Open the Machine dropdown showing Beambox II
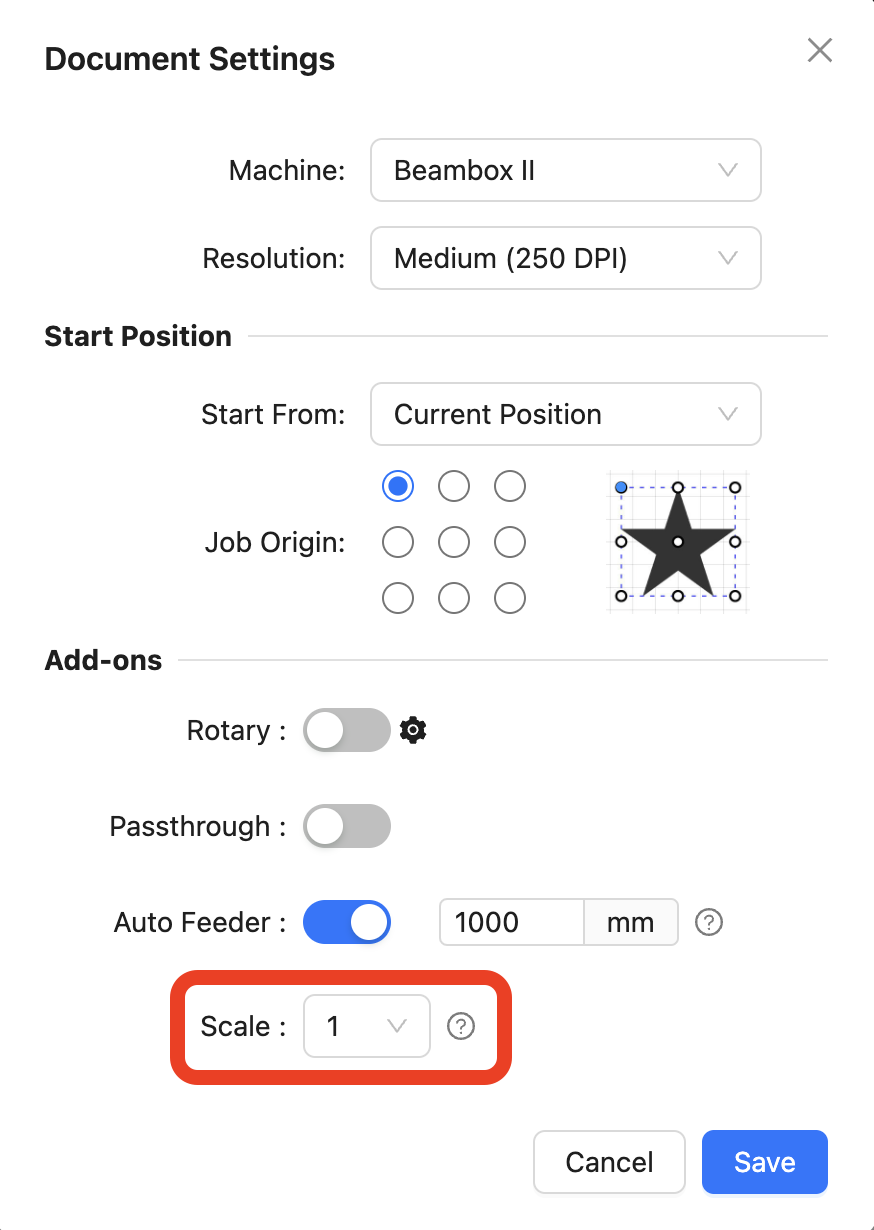874x1230 pixels. point(566,170)
